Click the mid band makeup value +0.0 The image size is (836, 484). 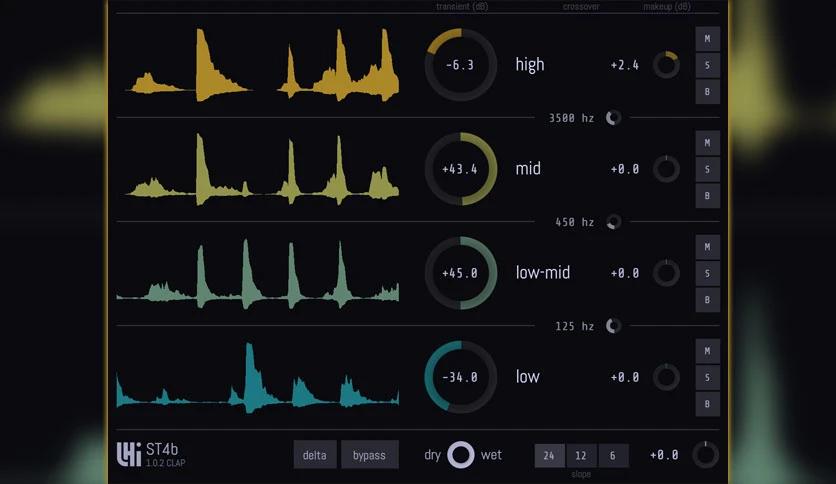click(x=625, y=169)
